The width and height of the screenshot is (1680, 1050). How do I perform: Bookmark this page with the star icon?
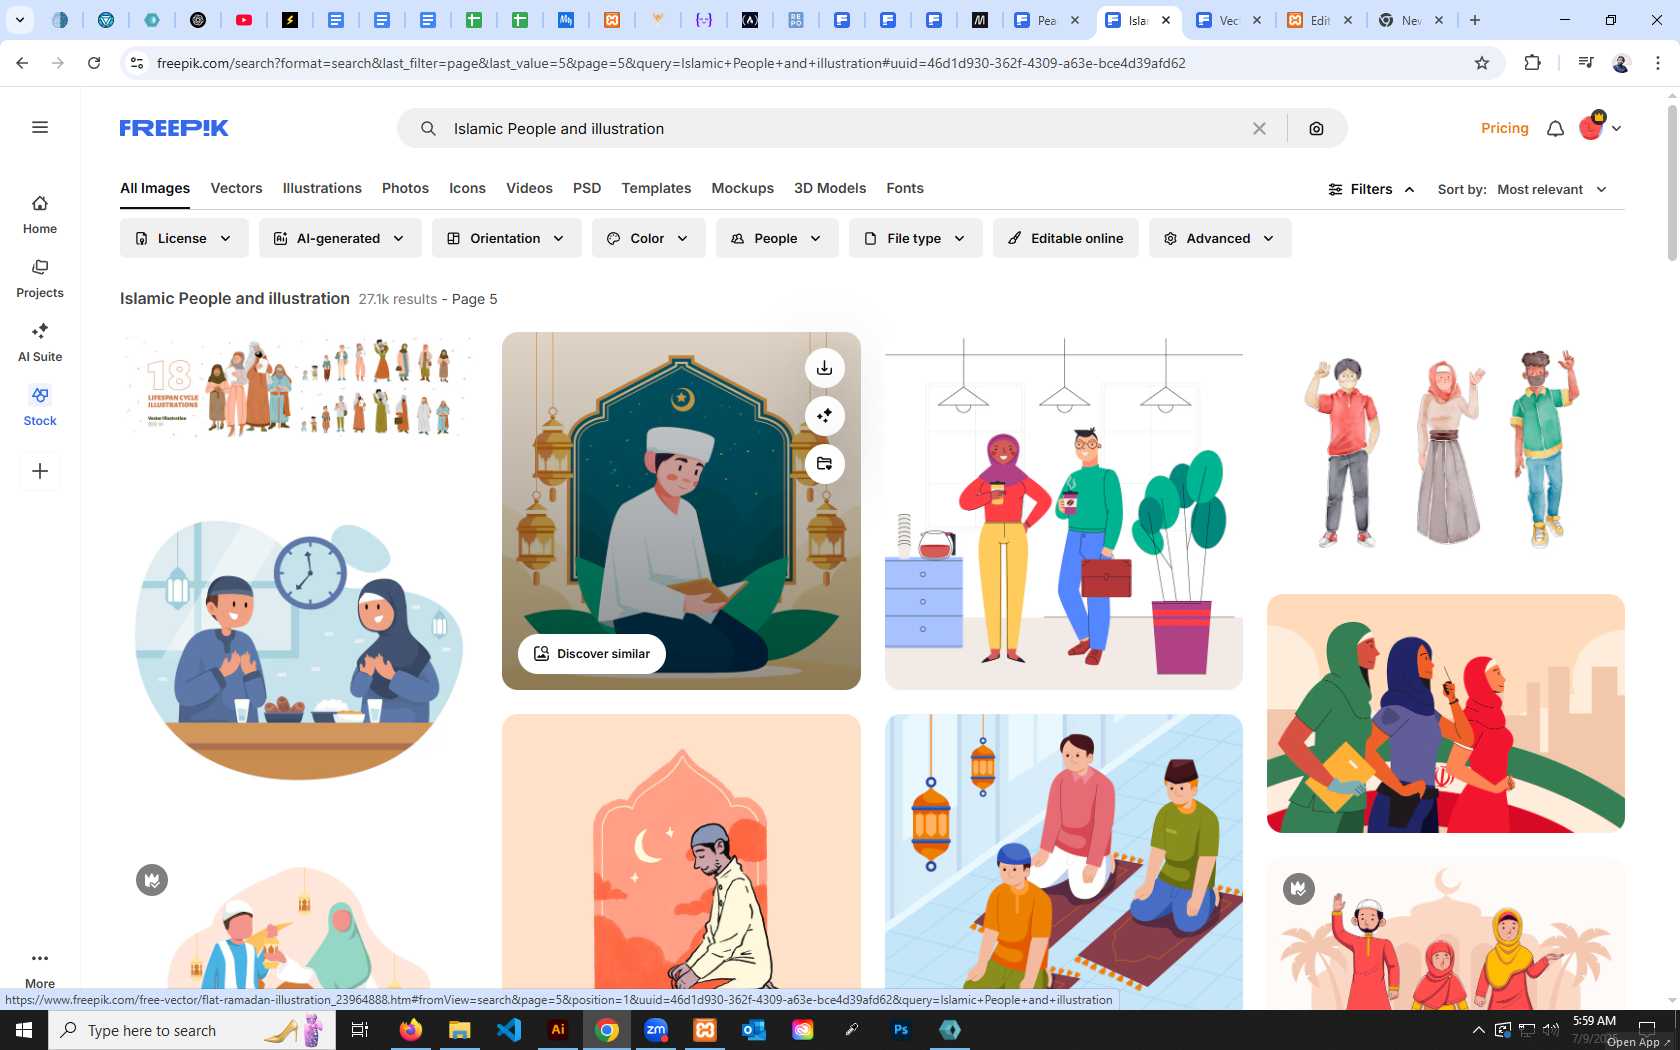point(1482,63)
